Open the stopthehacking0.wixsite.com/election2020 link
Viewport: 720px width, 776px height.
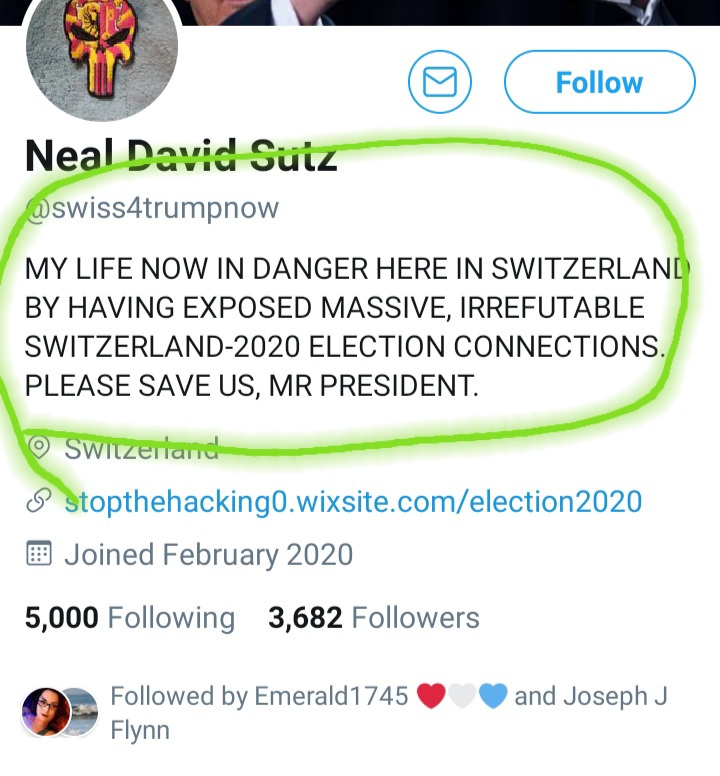353,501
